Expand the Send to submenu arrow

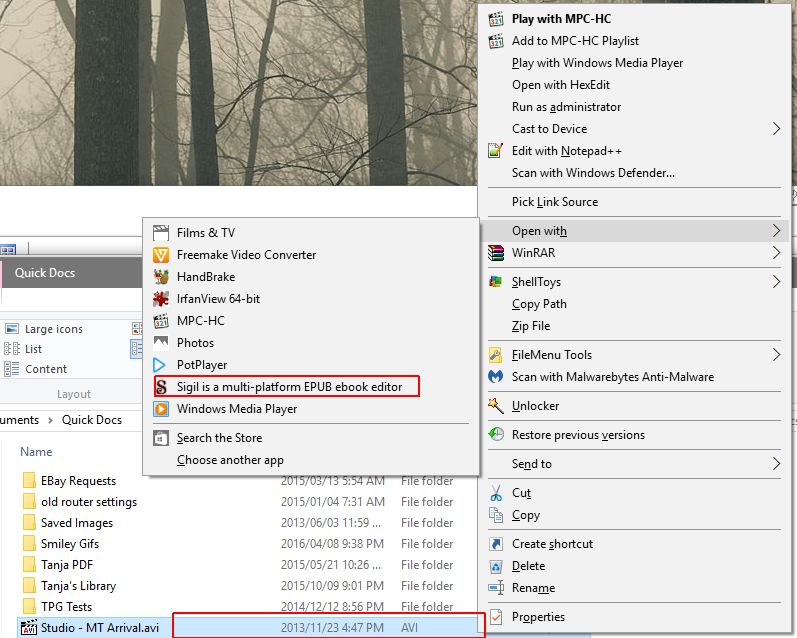(x=776, y=463)
